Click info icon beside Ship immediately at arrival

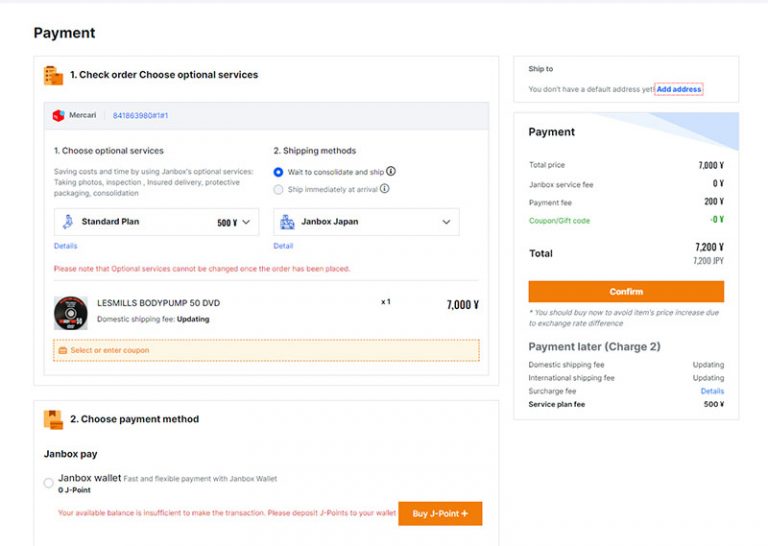click(385, 188)
